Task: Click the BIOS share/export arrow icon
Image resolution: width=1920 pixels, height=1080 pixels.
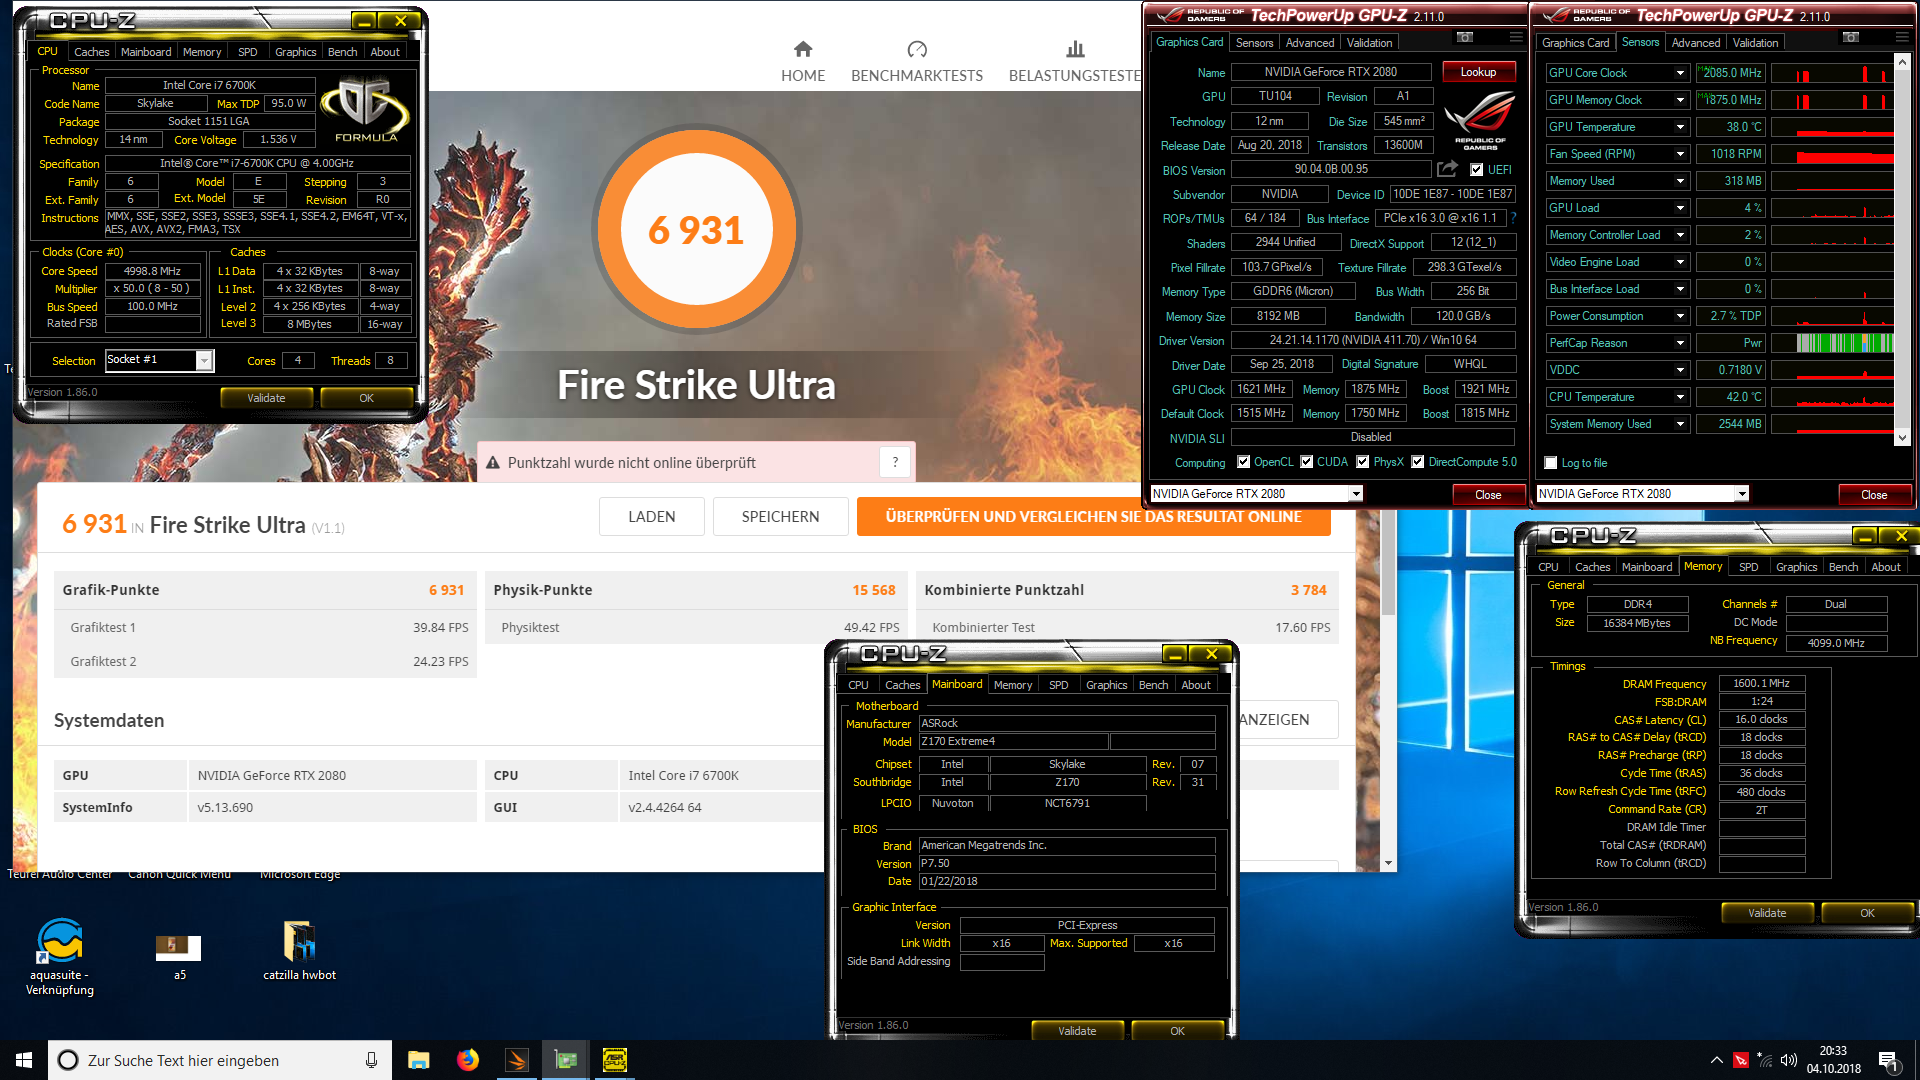Action: [x=1447, y=169]
